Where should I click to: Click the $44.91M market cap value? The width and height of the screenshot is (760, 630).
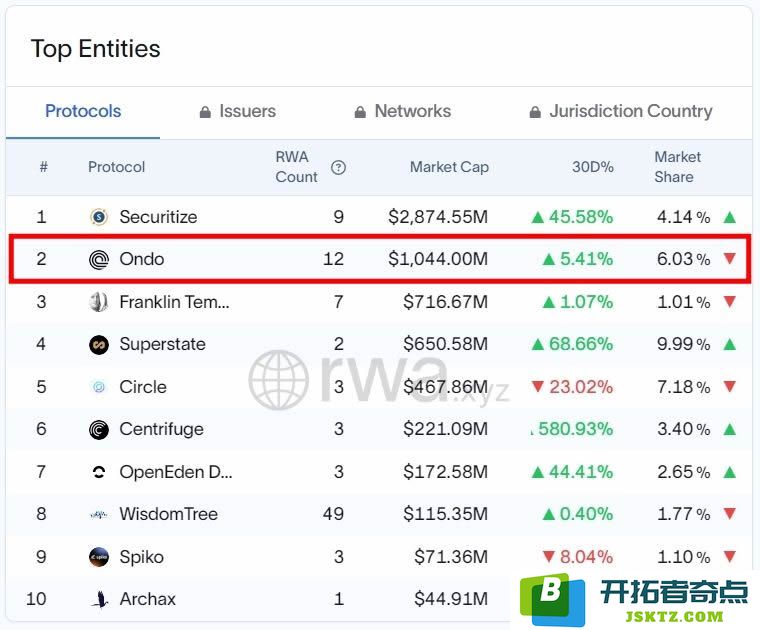451,599
